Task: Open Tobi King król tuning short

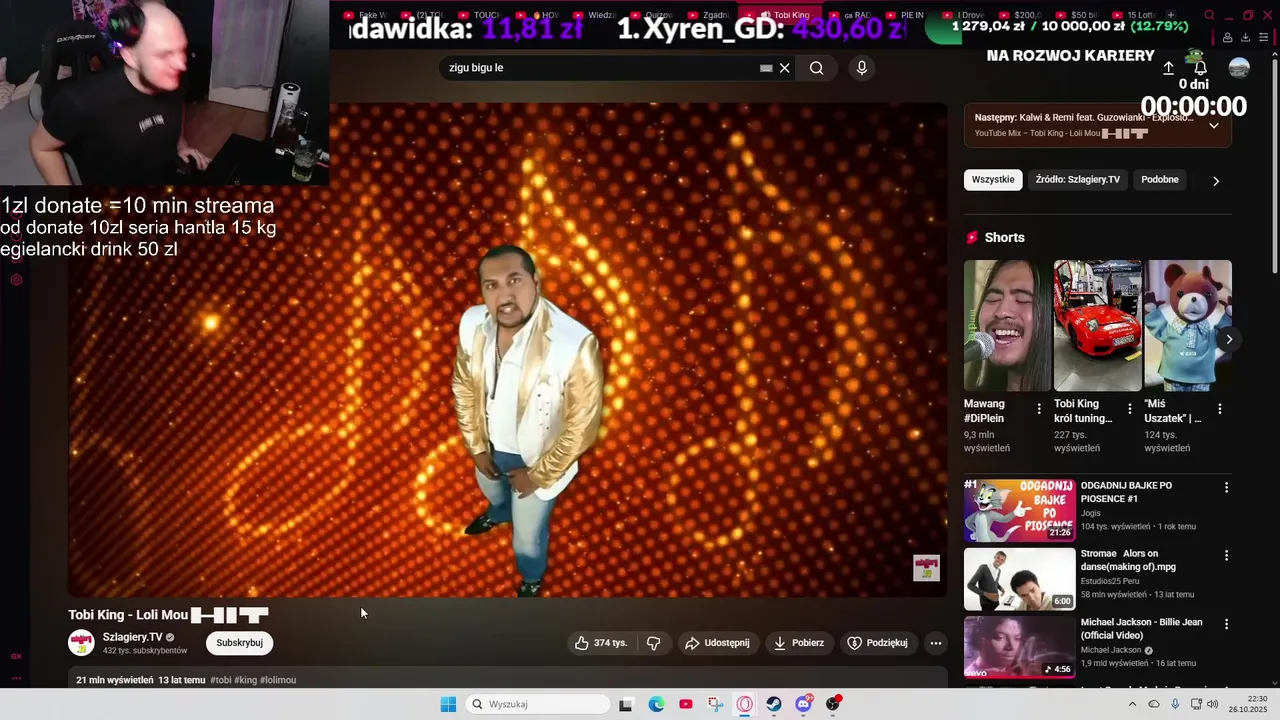Action: pyautogui.click(x=1097, y=326)
